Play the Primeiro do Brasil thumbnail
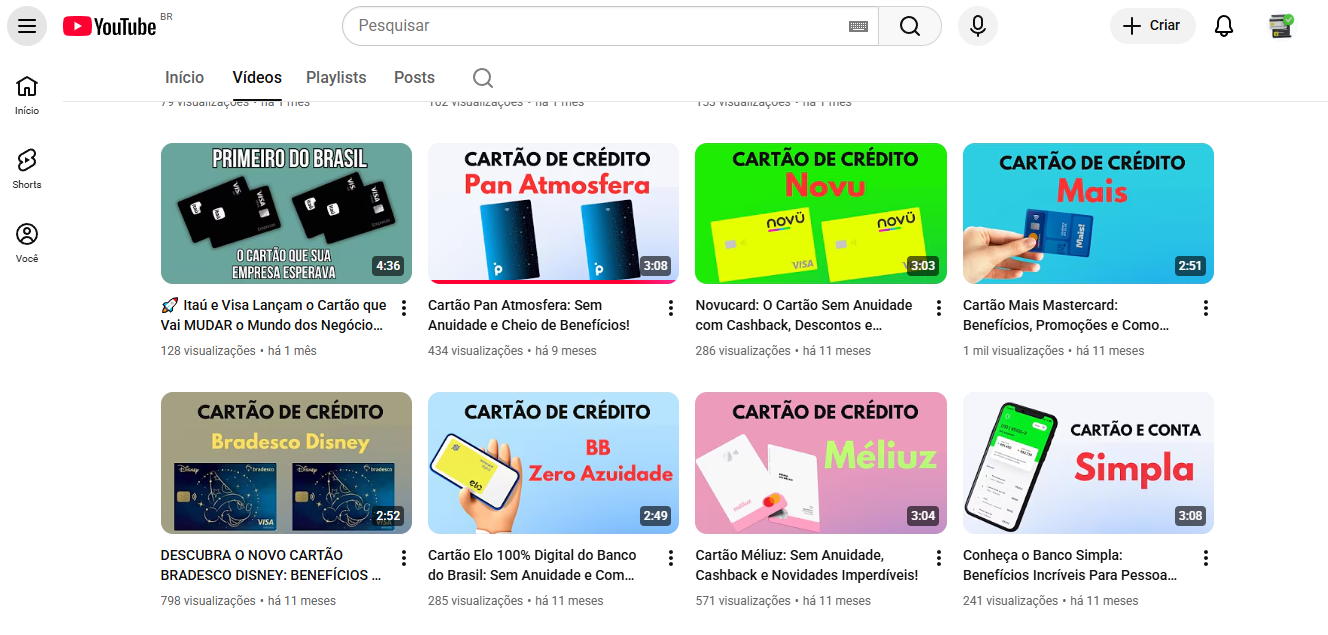The height and width of the screenshot is (635, 1328). point(286,213)
